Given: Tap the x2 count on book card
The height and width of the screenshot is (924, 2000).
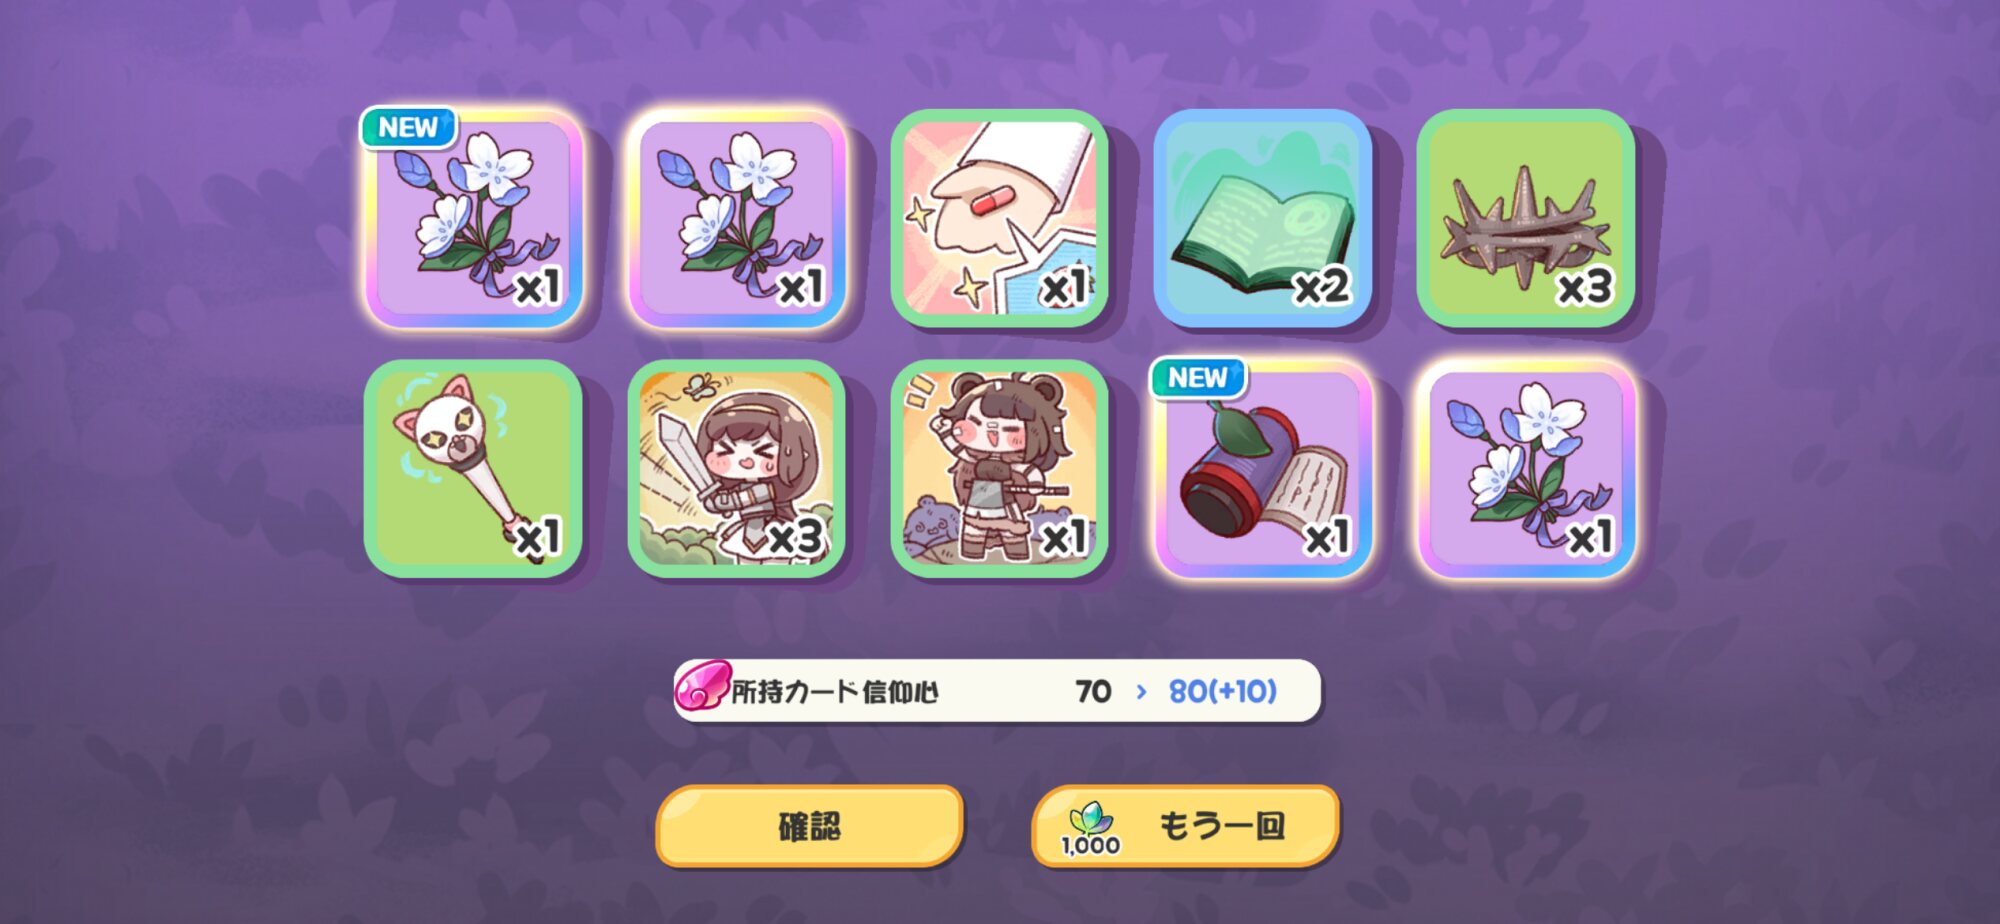Looking at the screenshot, I should (x=1322, y=289).
